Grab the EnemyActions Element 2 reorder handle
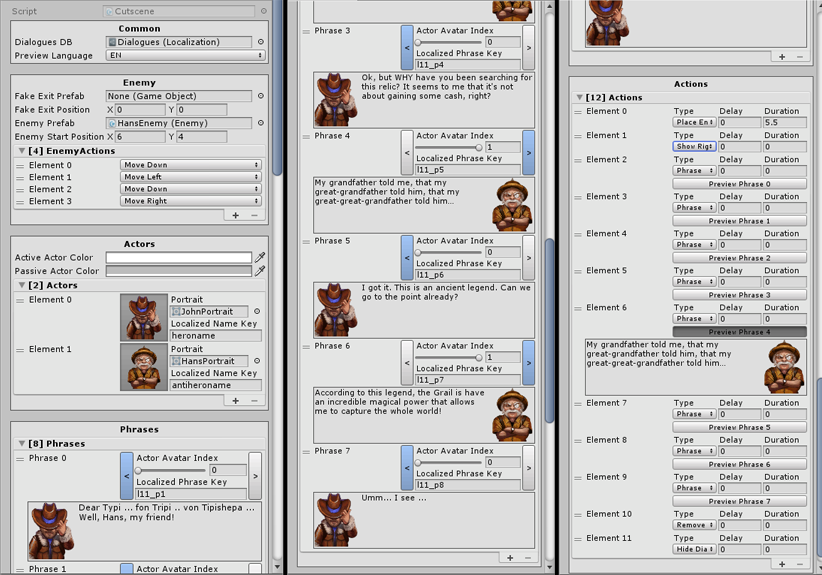Viewport: 822px width, 575px height. pyautogui.click(x=20, y=190)
